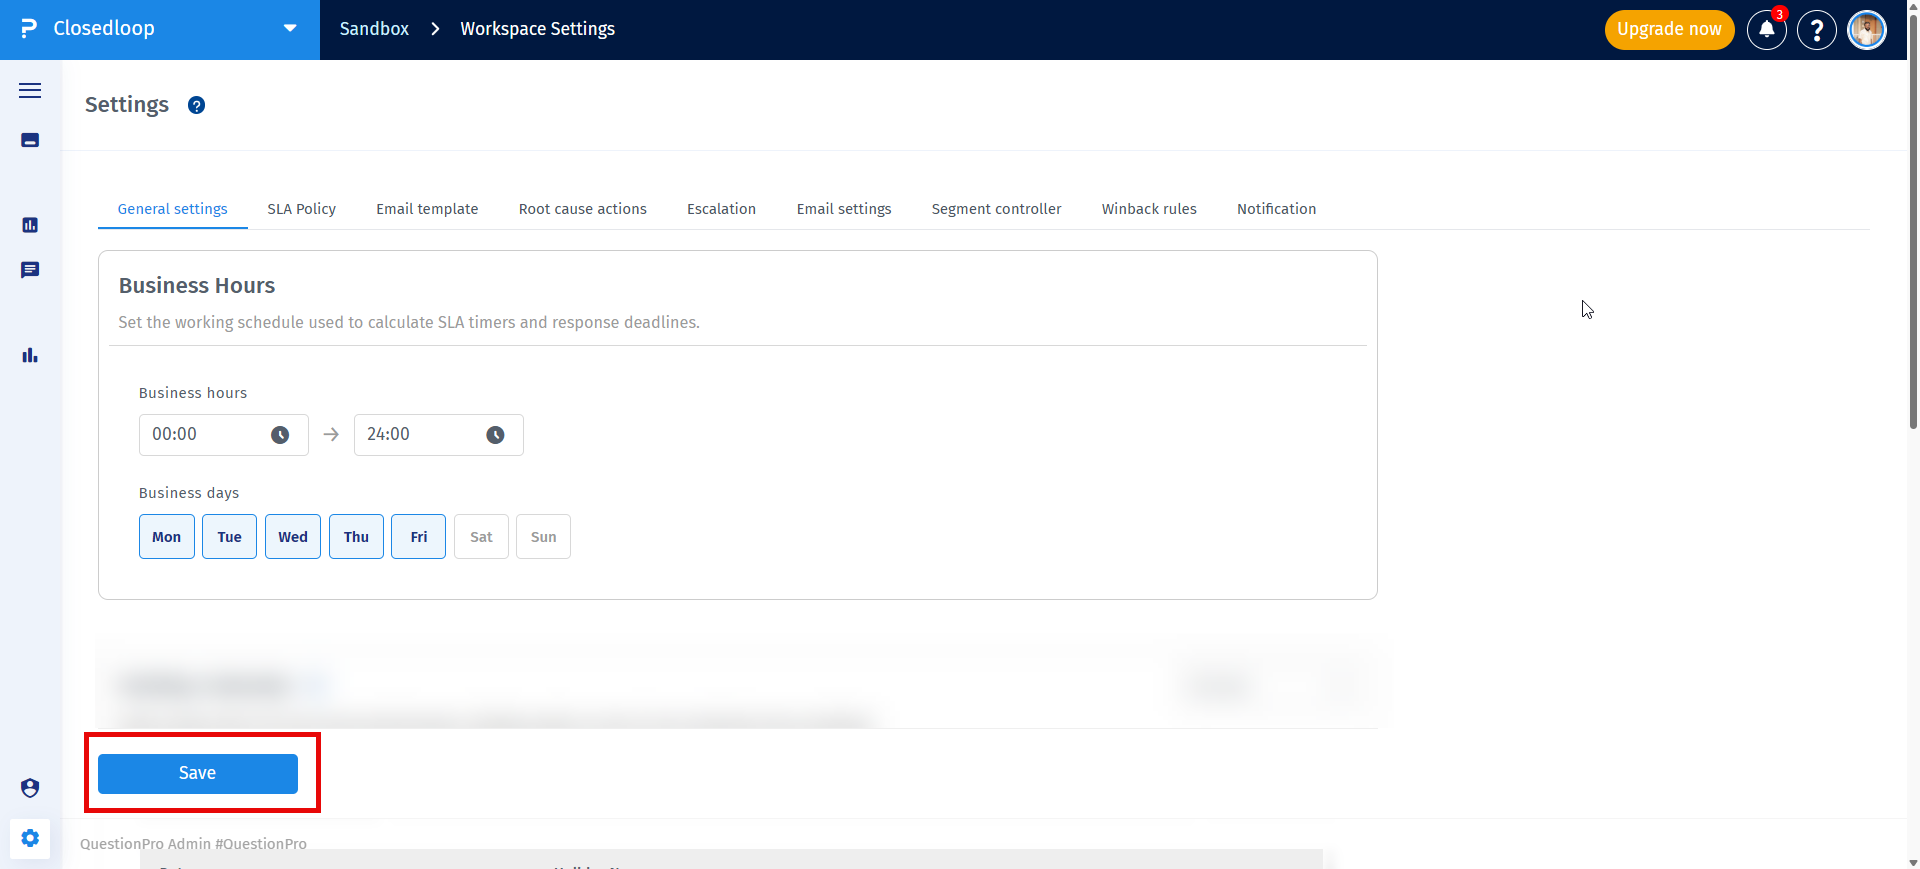Open the hamburger menu in sidebar
The image size is (1920, 869).
[30, 90]
